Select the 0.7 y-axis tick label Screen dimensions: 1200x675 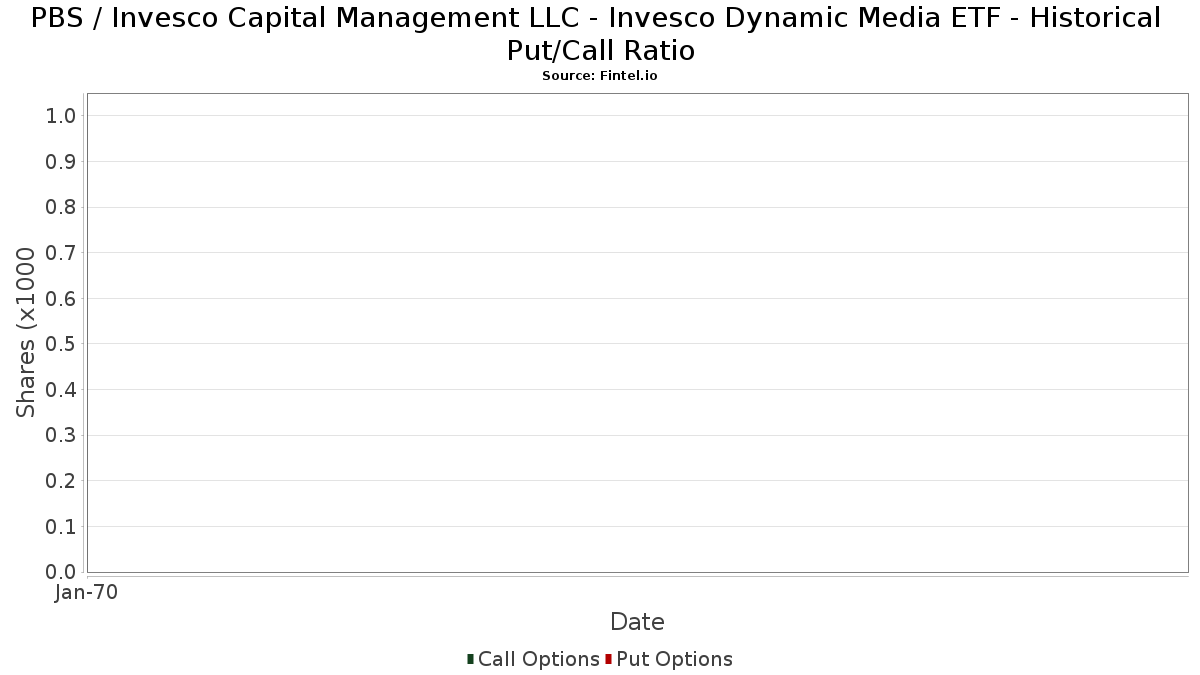[x=61, y=253]
